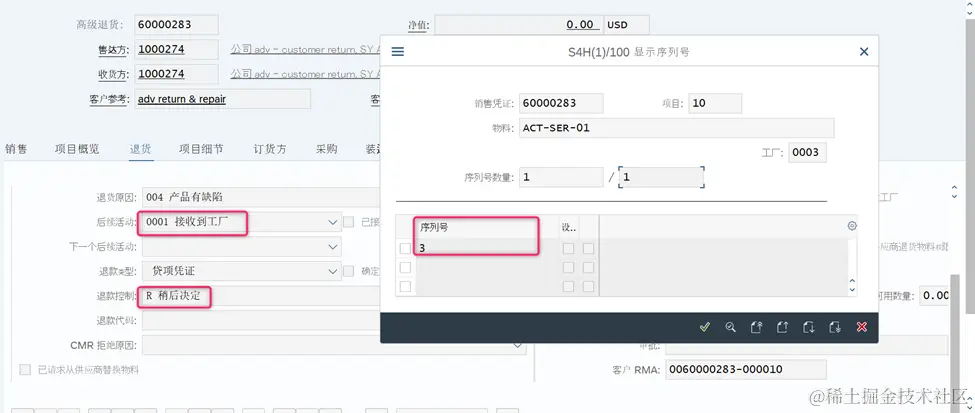This screenshot has width=975, height=413.
Task: Click the 设.. column header
Action: point(568,227)
